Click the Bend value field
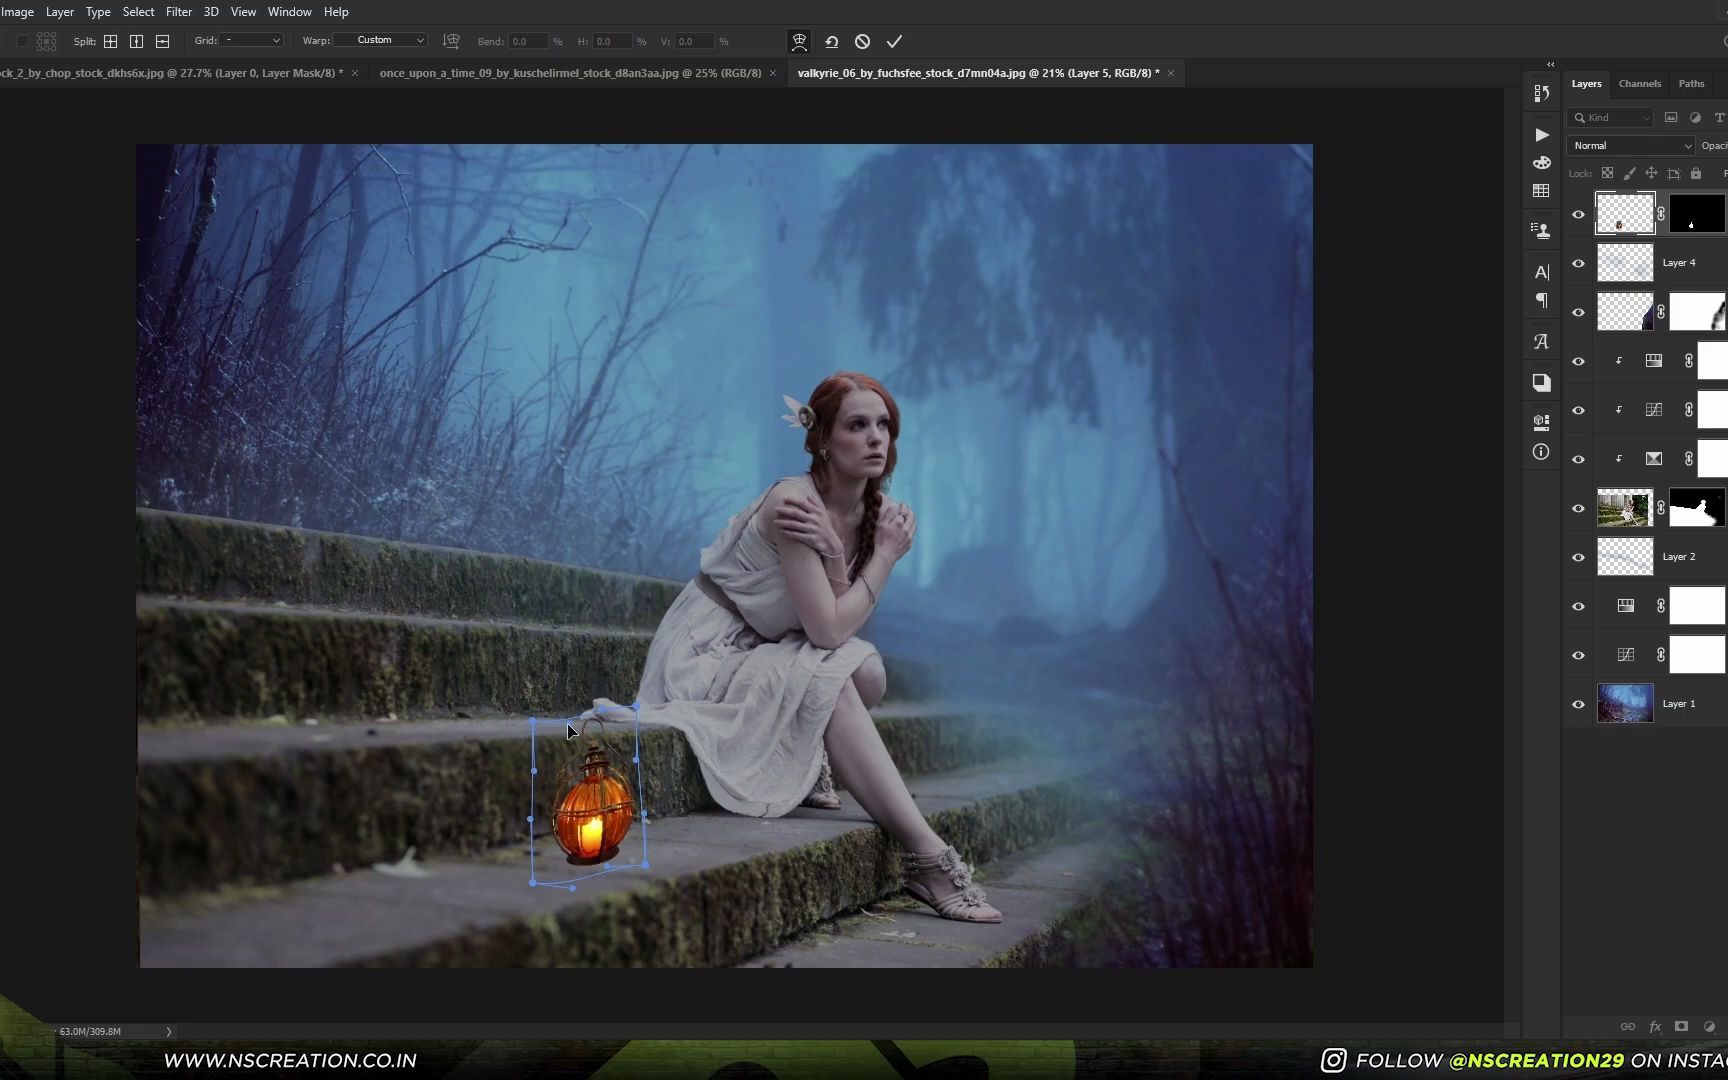Viewport: 1728px width, 1080px height. (527, 41)
